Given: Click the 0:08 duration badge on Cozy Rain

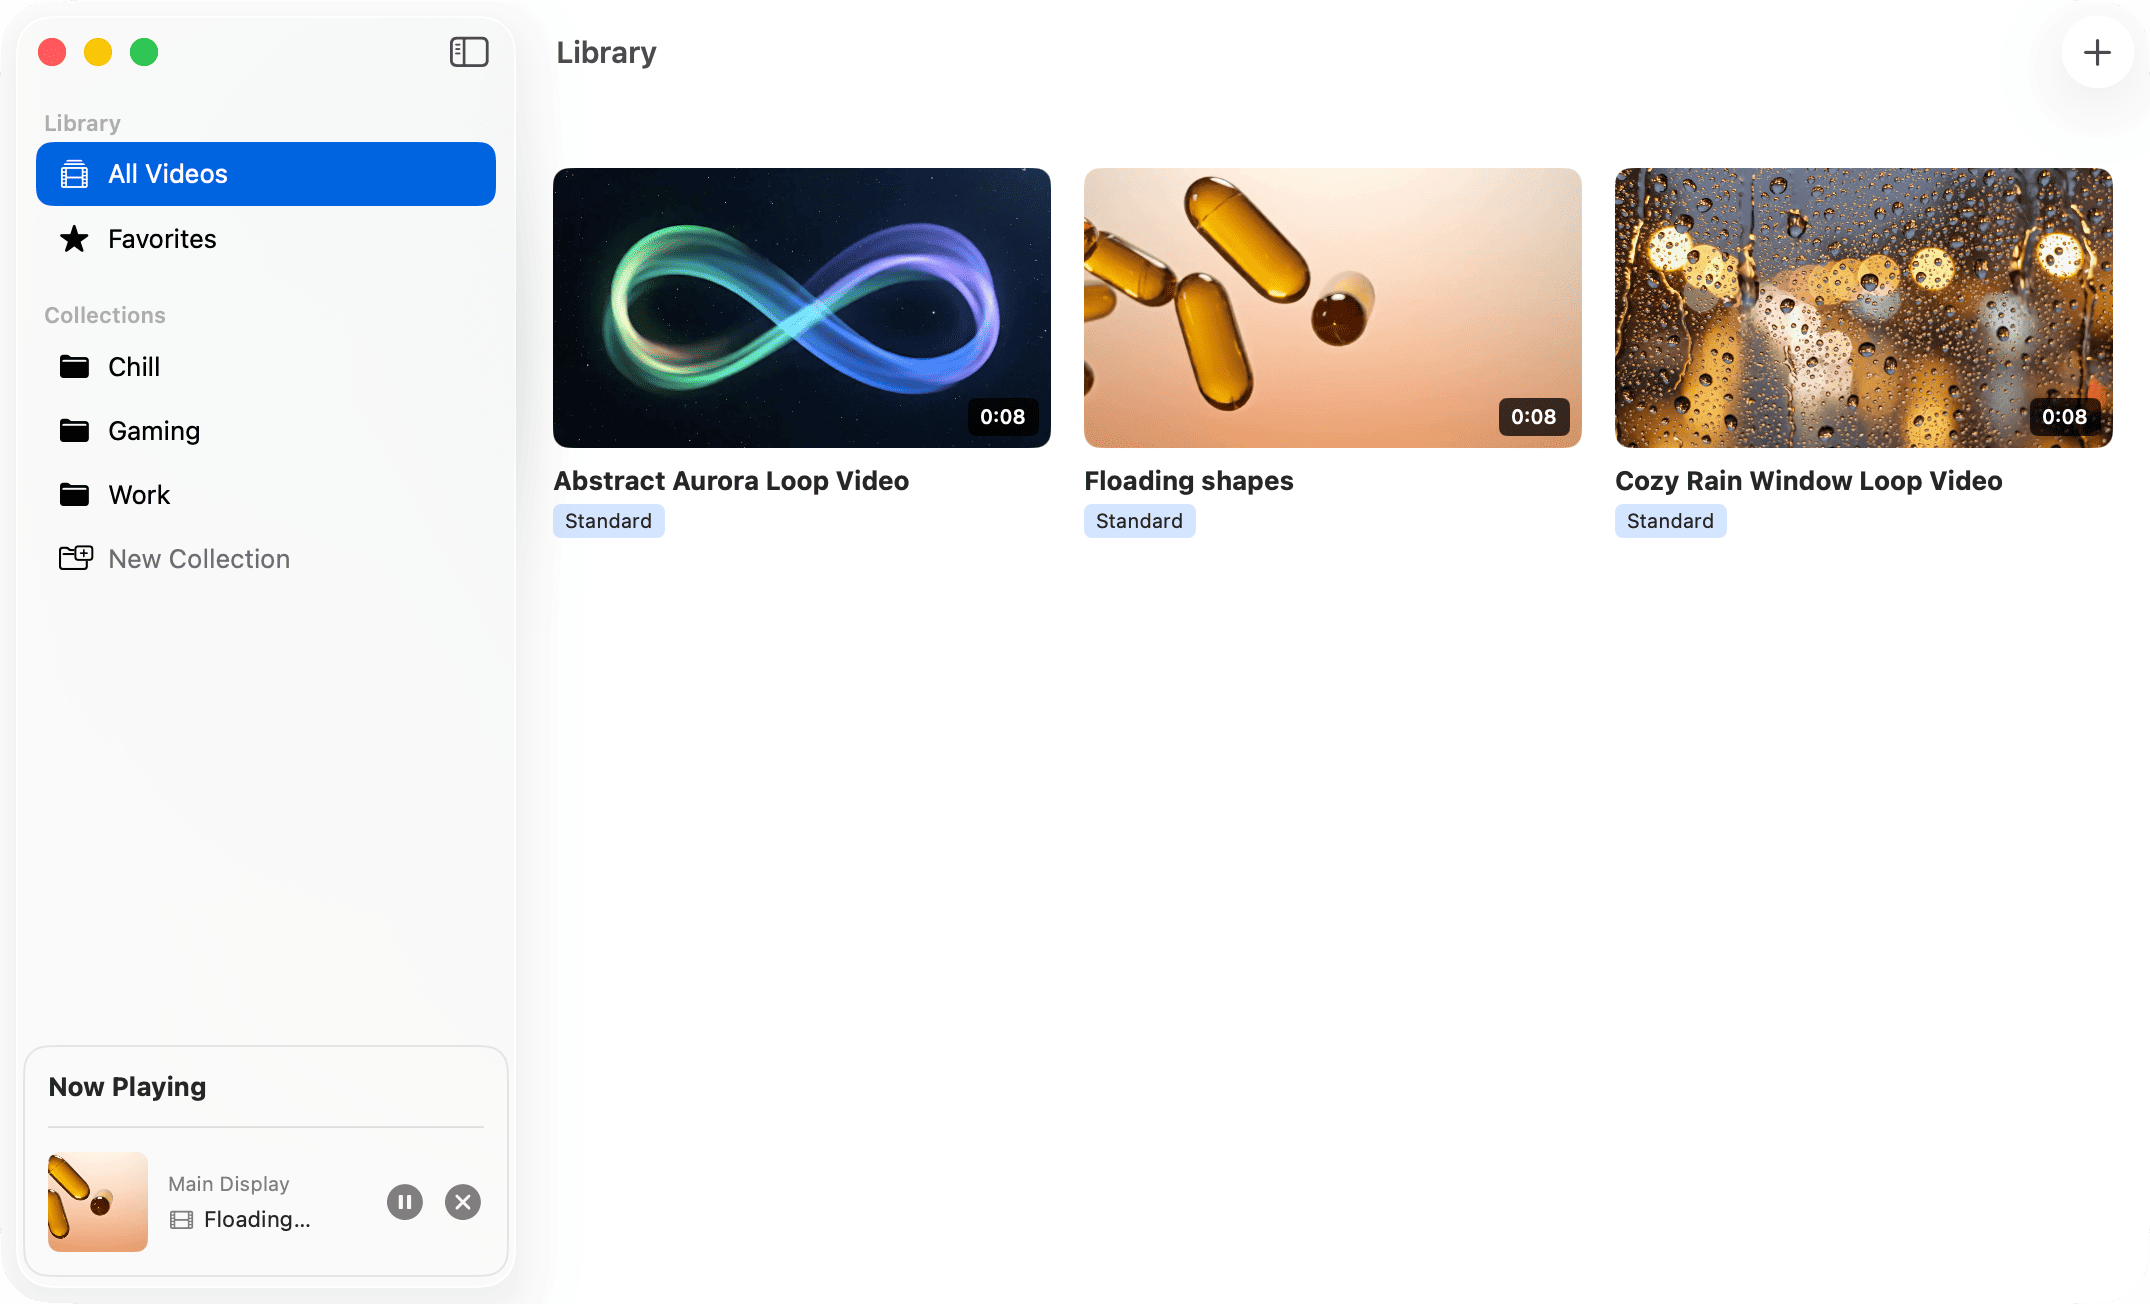Looking at the screenshot, I should (2064, 417).
